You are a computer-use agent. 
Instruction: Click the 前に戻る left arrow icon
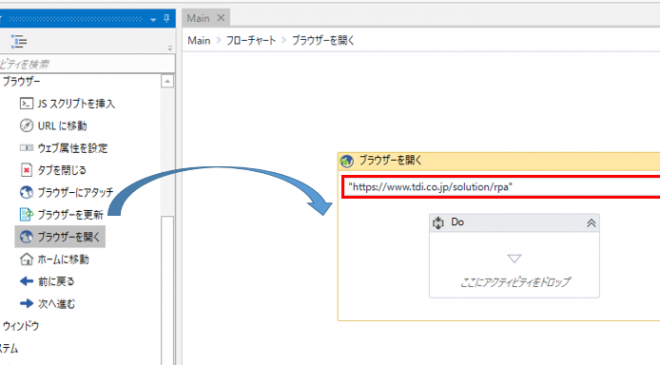27,281
